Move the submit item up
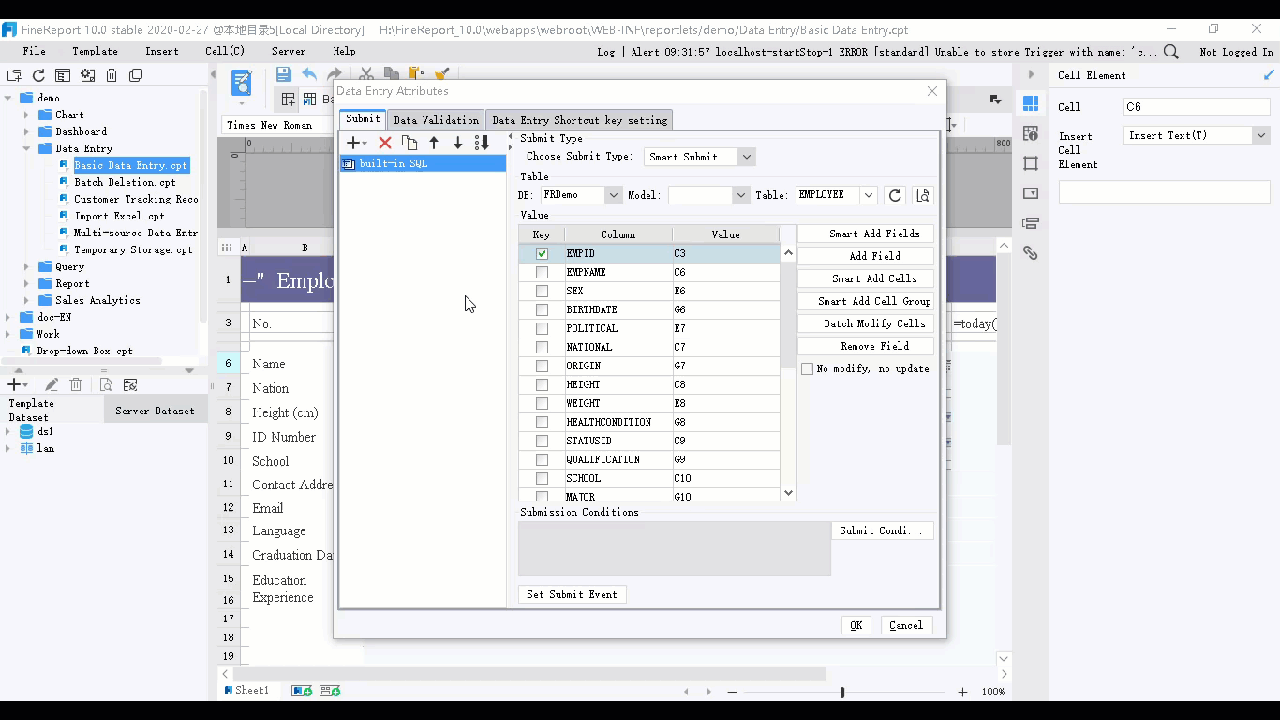 [x=434, y=143]
